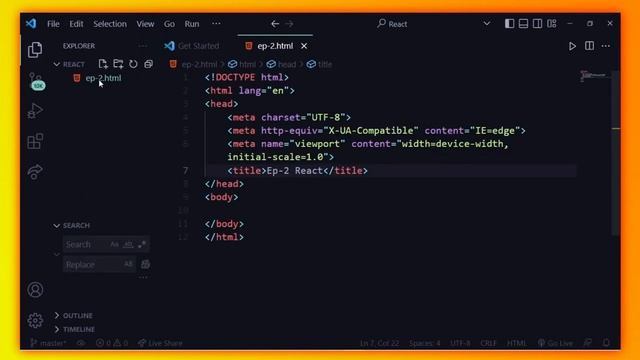Open the Source Control view
The width and height of the screenshot is (640, 360).
pos(36,81)
